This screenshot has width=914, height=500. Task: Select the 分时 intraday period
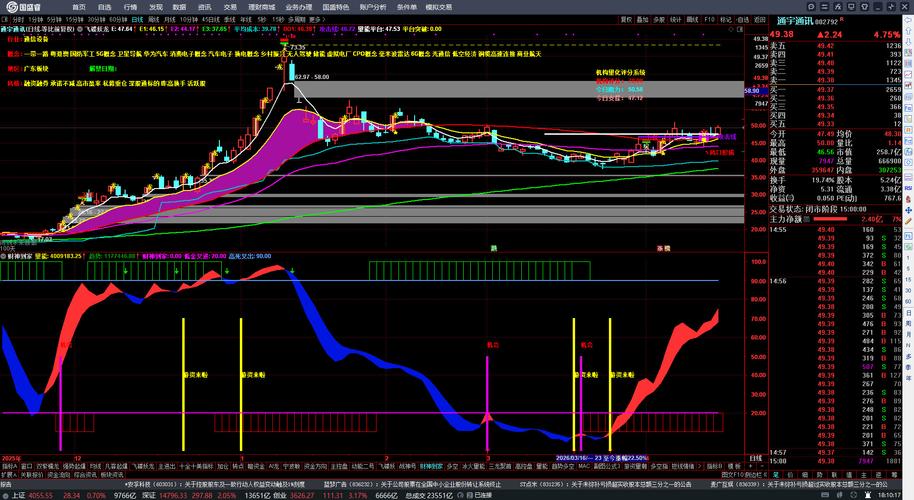click(x=18, y=19)
